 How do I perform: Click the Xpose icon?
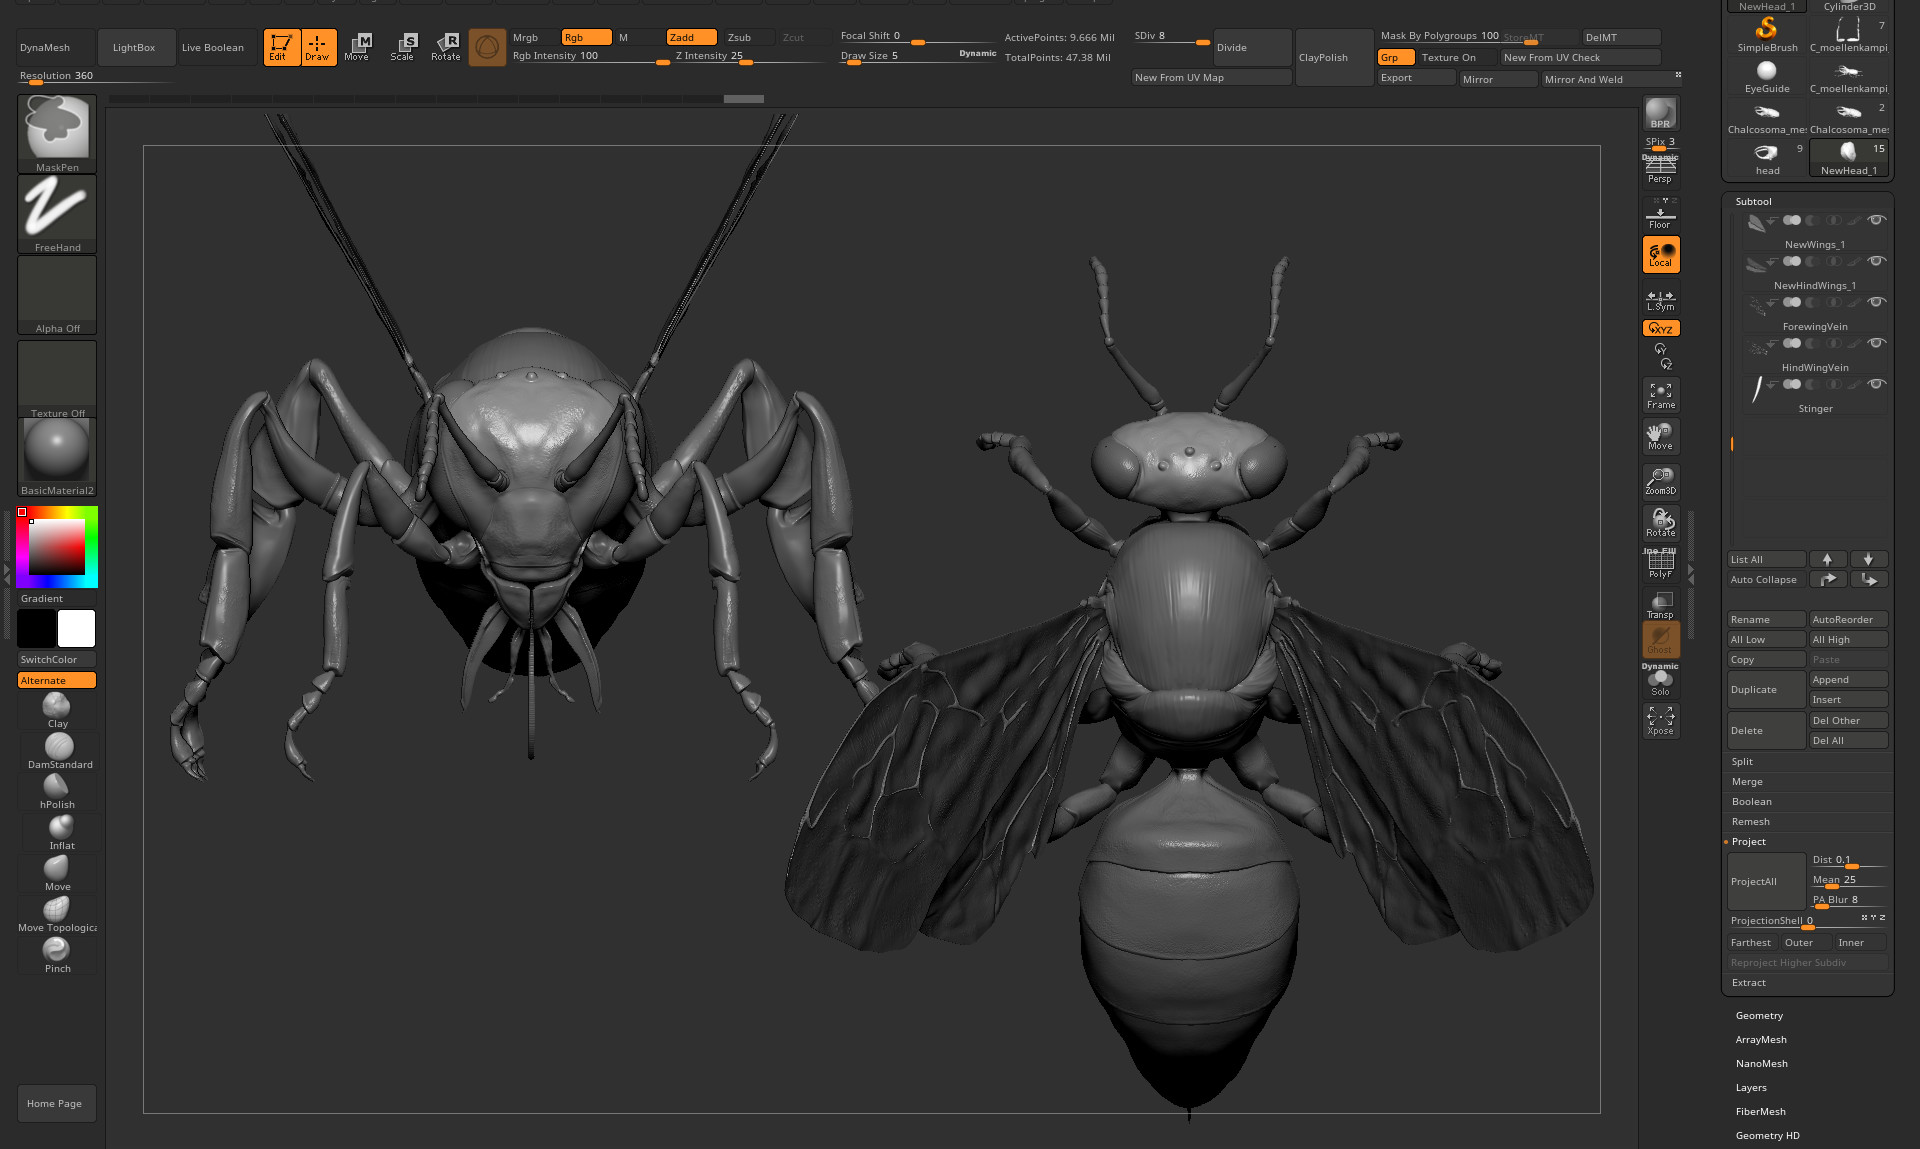click(1660, 720)
